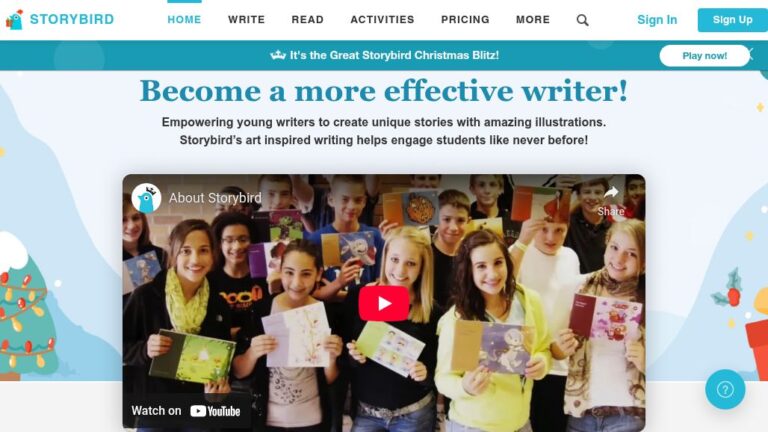The height and width of the screenshot is (432, 768).
Task: Click the Storybird bird logo icon
Action: click(15, 20)
